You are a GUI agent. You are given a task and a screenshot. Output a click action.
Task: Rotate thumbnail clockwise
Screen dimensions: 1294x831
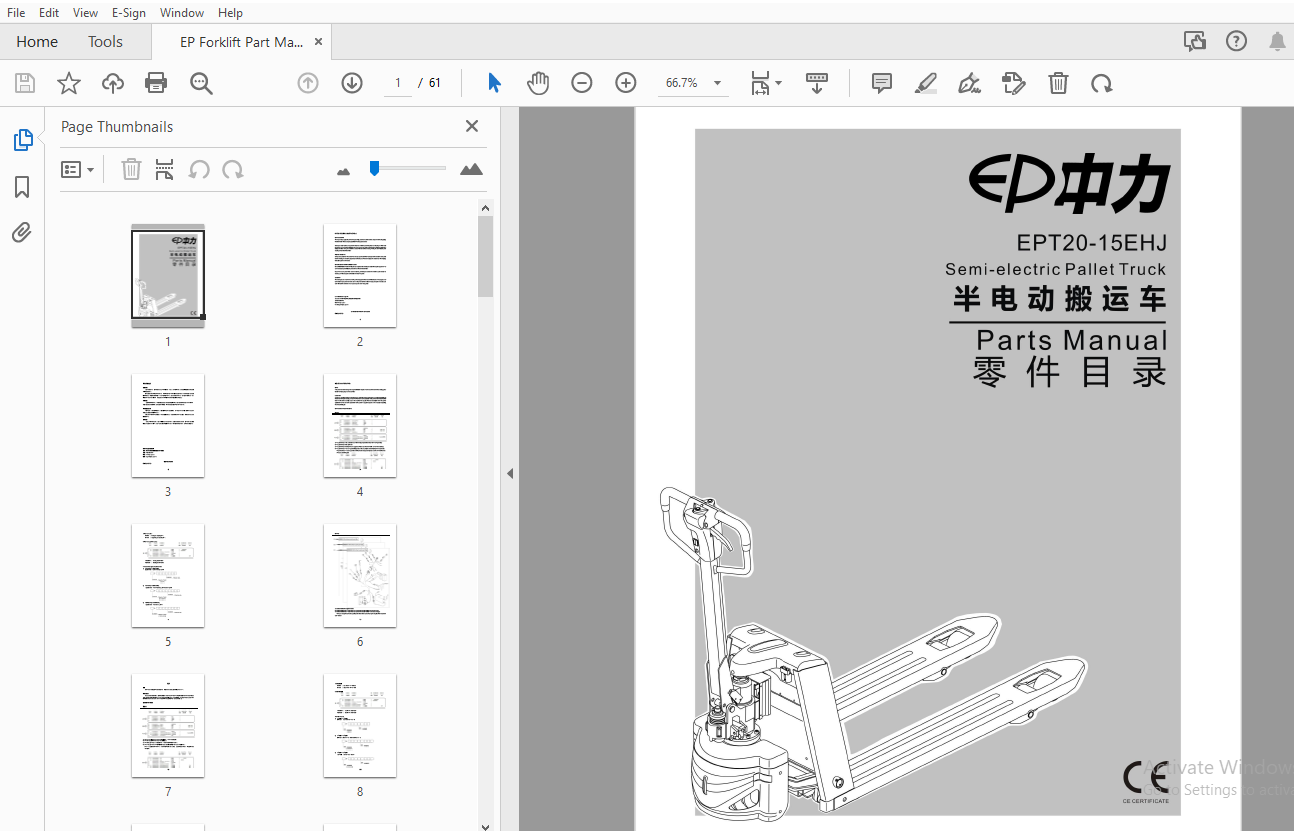233,169
